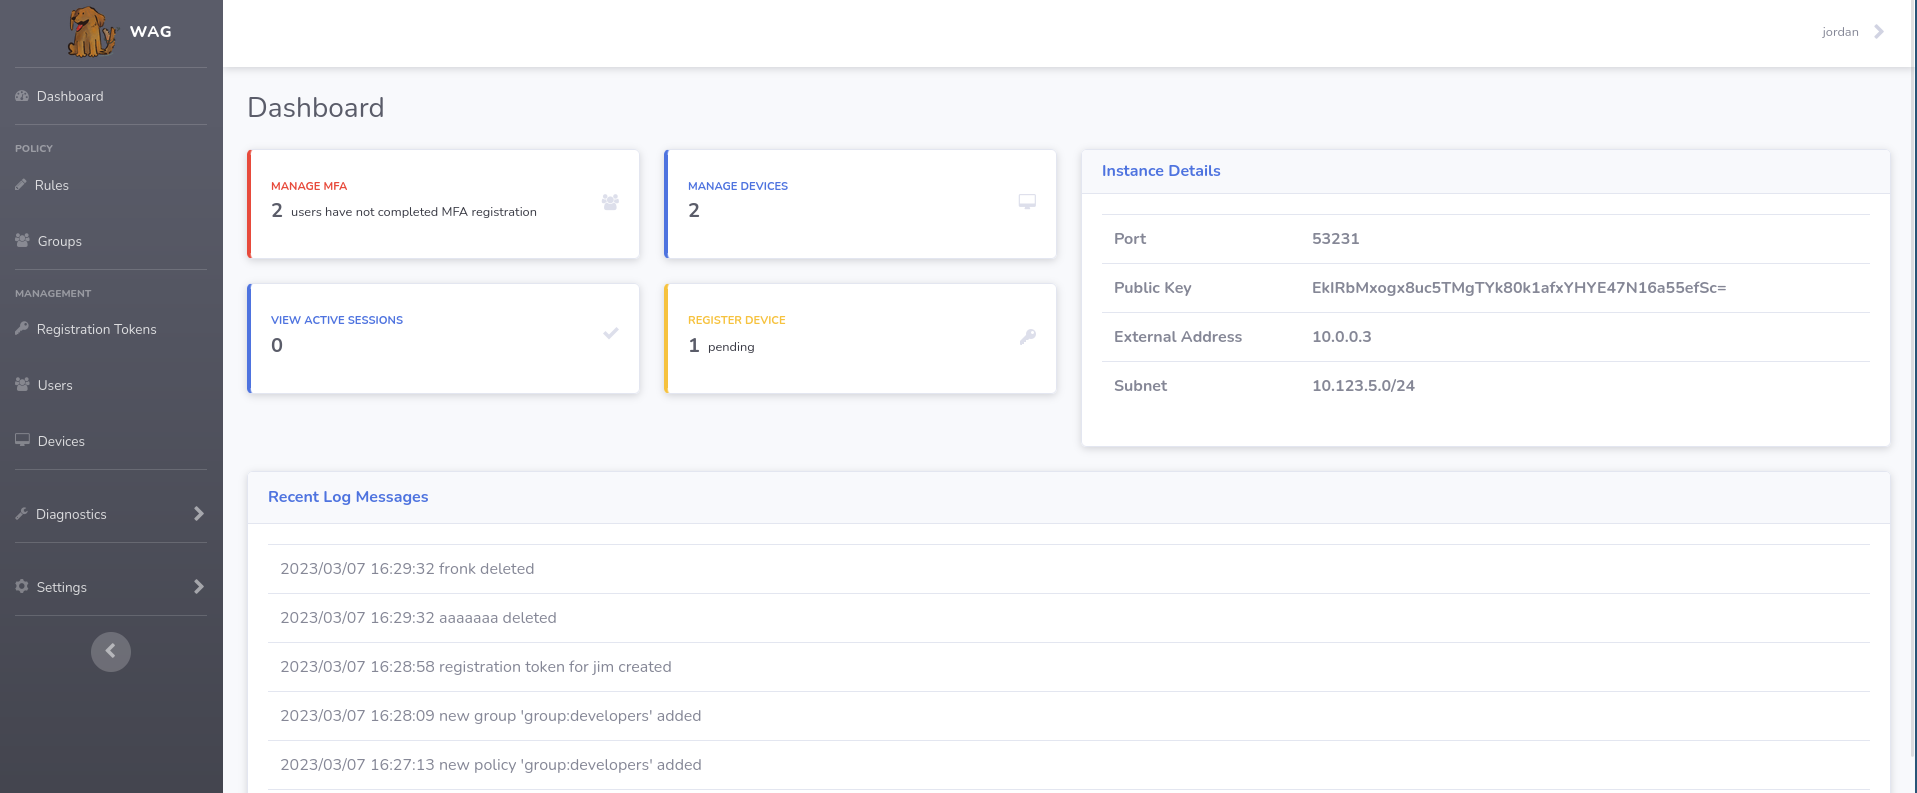Click the WAG brand title
The height and width of the screenshot is (793, 1917).
(x=151, y=32)
